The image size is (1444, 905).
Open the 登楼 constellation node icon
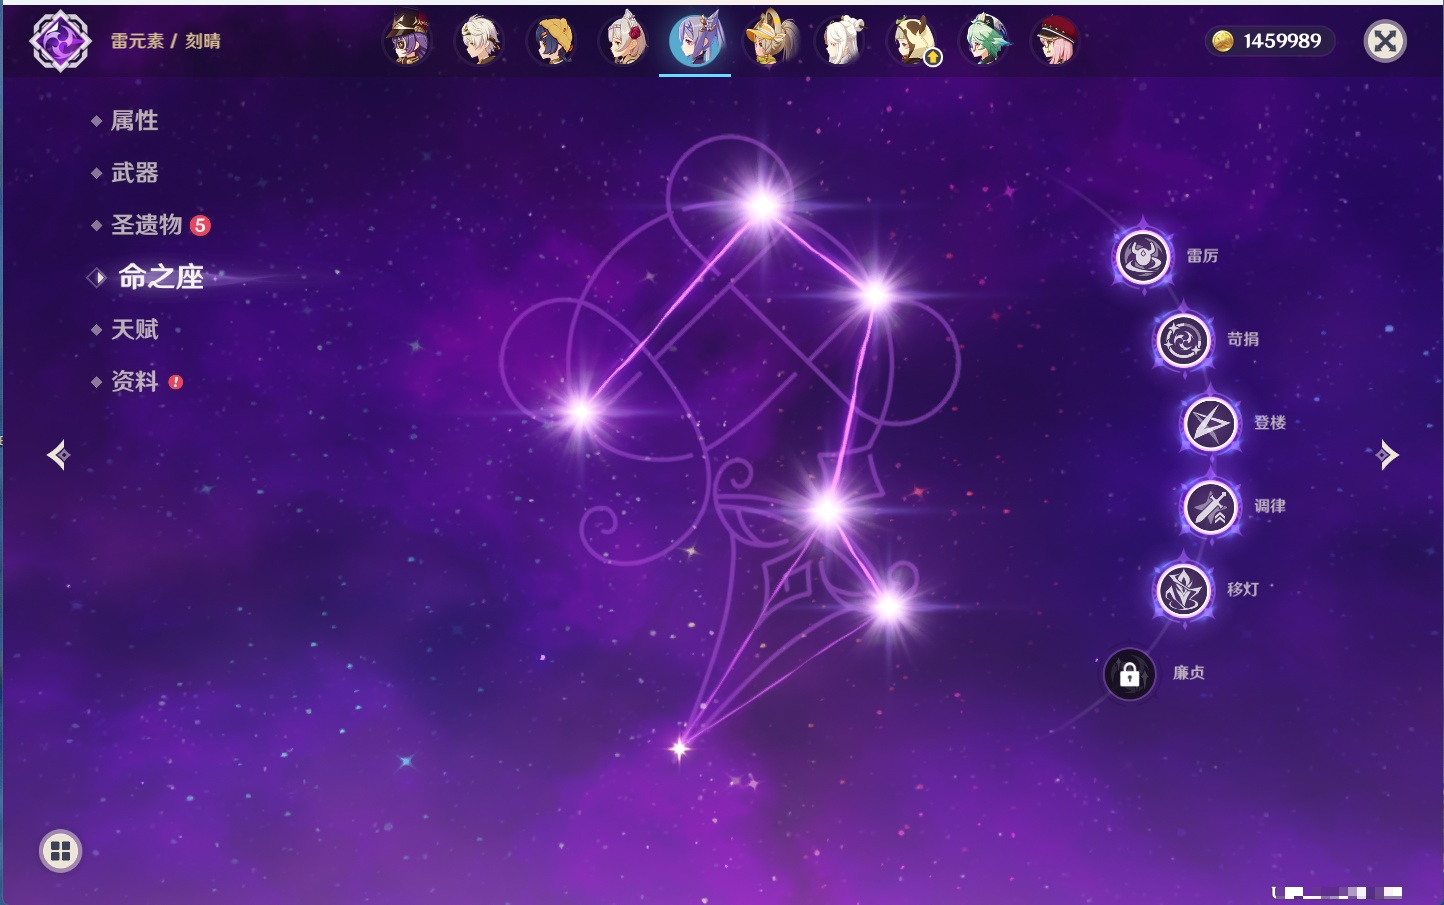click(1210, 424)
